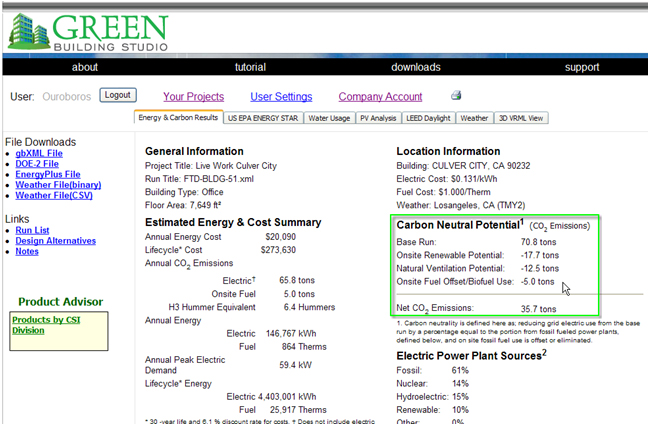
Task: Download the EnergyPlus File
Action: 48,174
